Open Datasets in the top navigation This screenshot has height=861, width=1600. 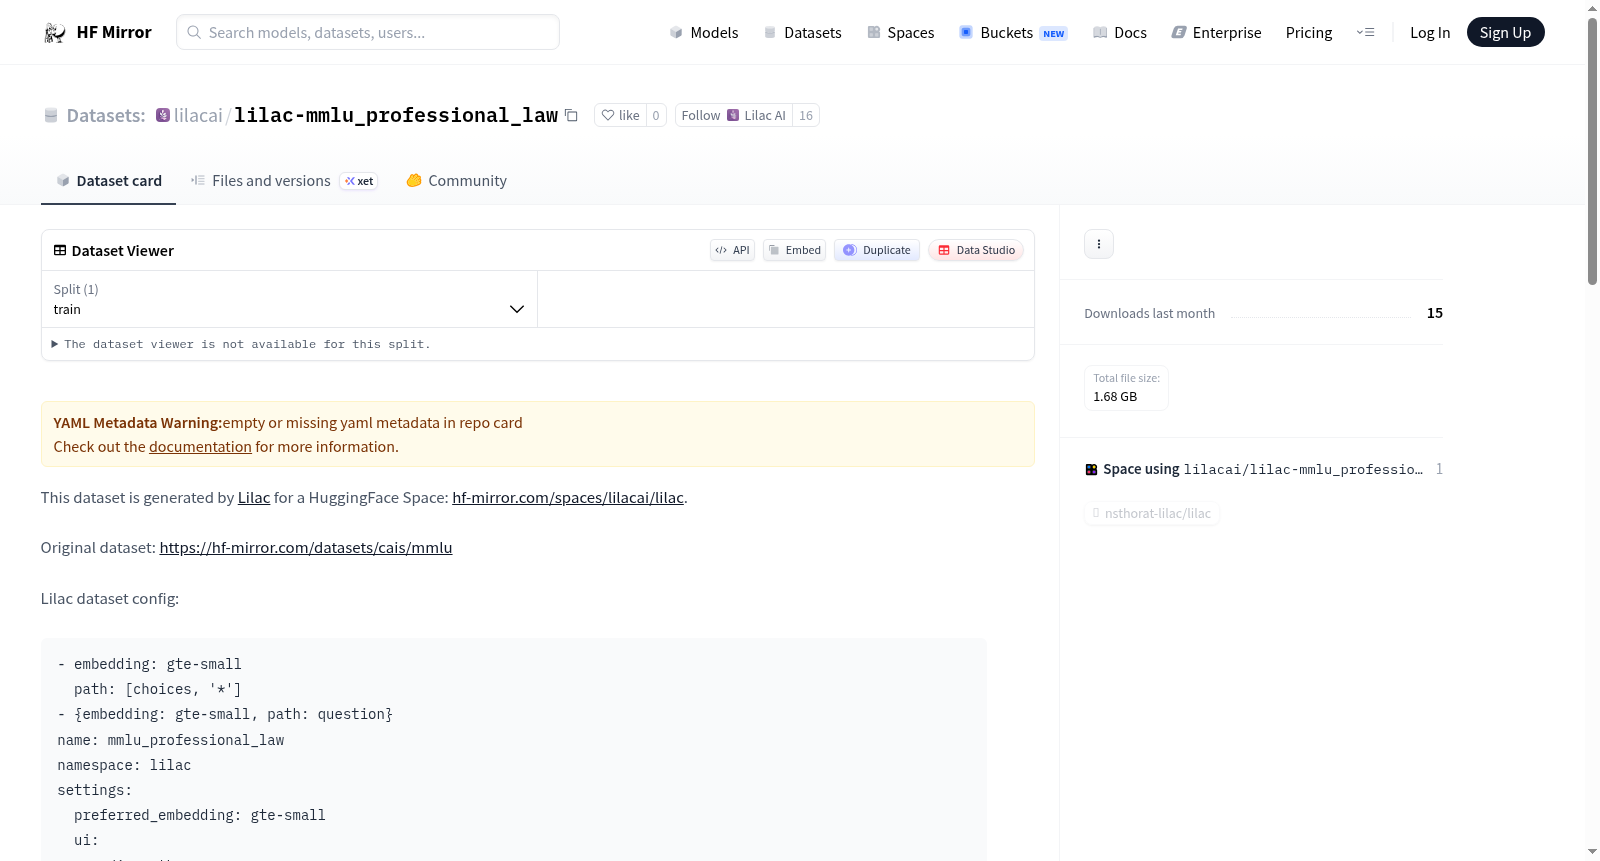(x=803, y=33)
